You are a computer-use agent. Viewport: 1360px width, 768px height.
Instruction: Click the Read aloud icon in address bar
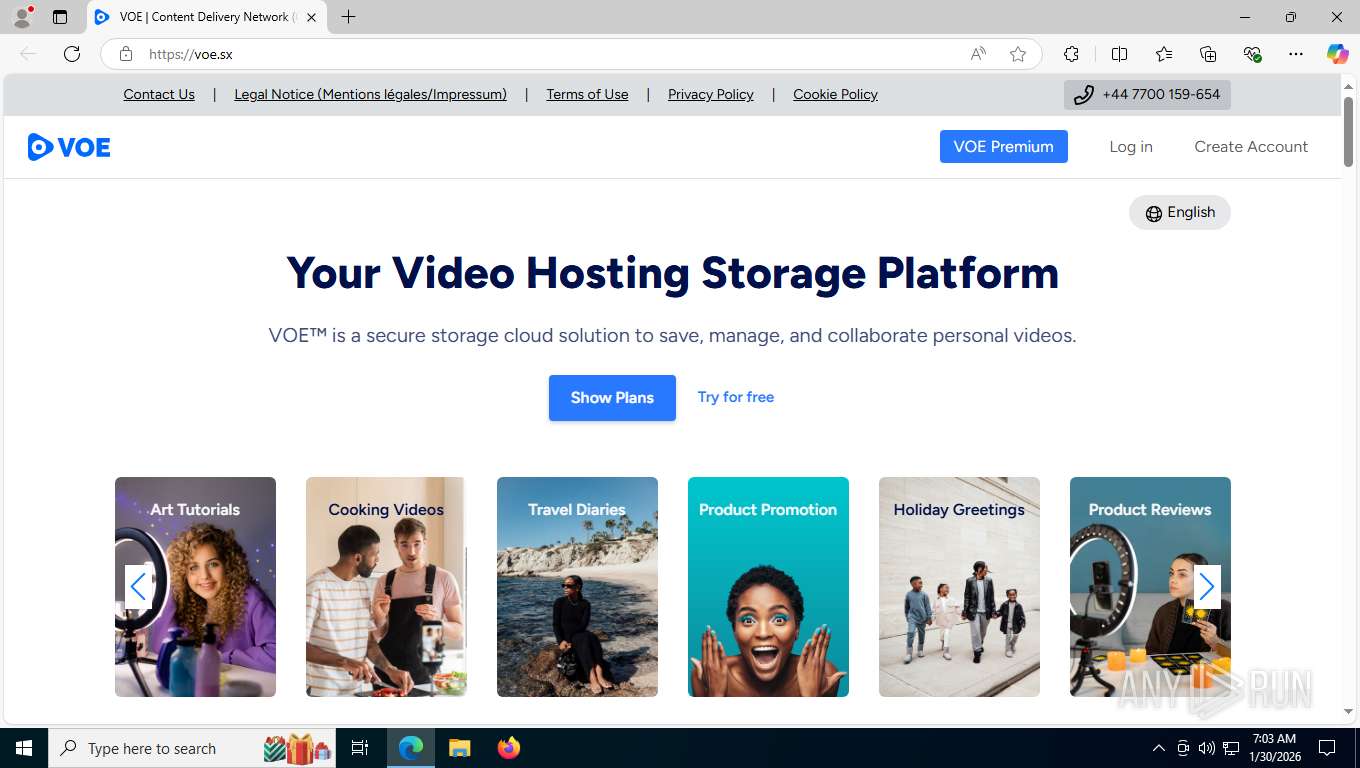[x=978, y=54]
